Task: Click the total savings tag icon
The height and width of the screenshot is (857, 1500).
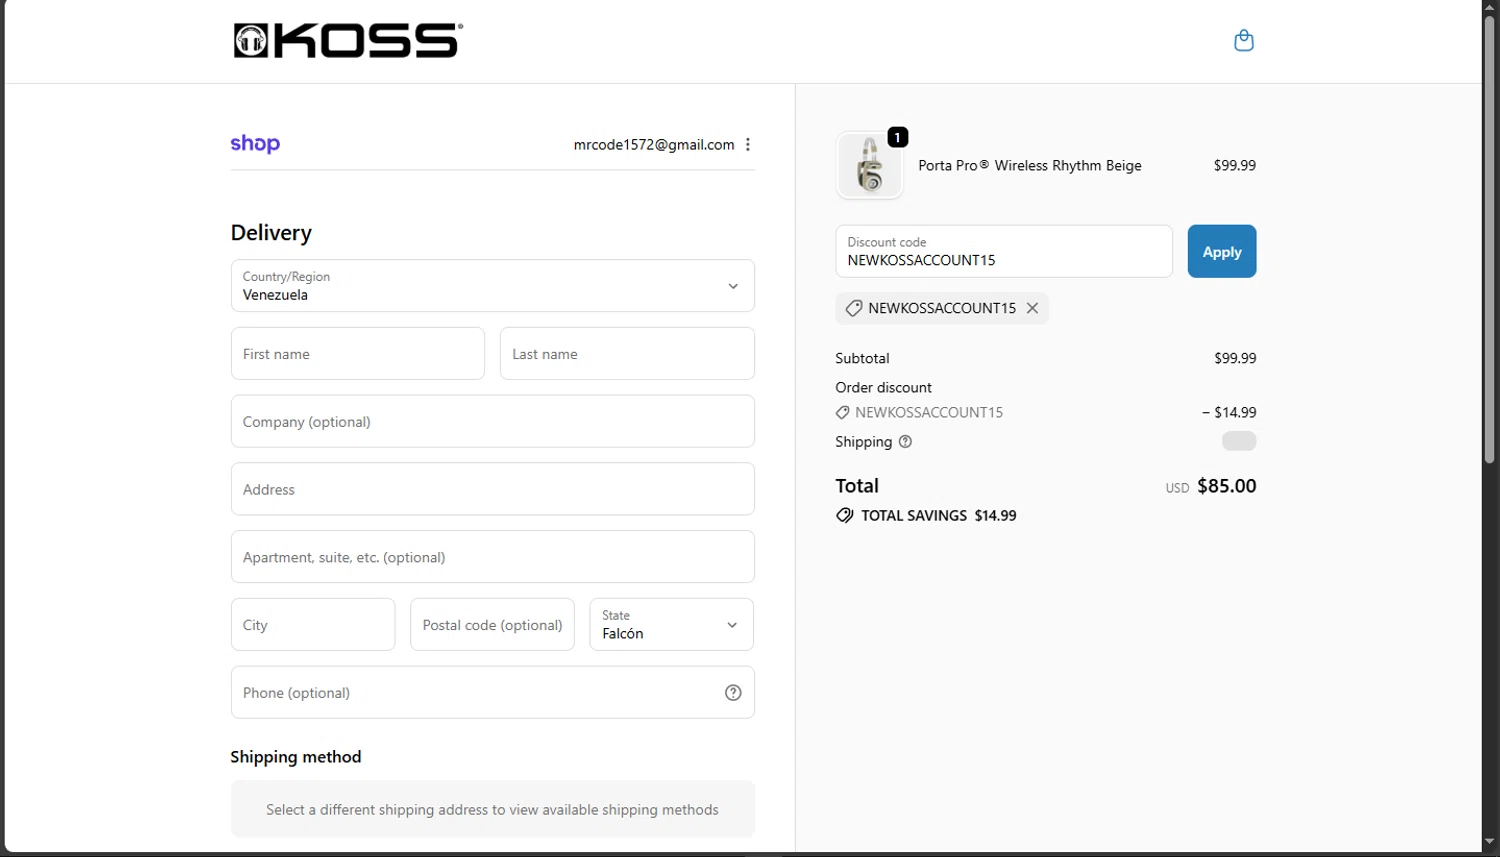Action: point(845,516)
